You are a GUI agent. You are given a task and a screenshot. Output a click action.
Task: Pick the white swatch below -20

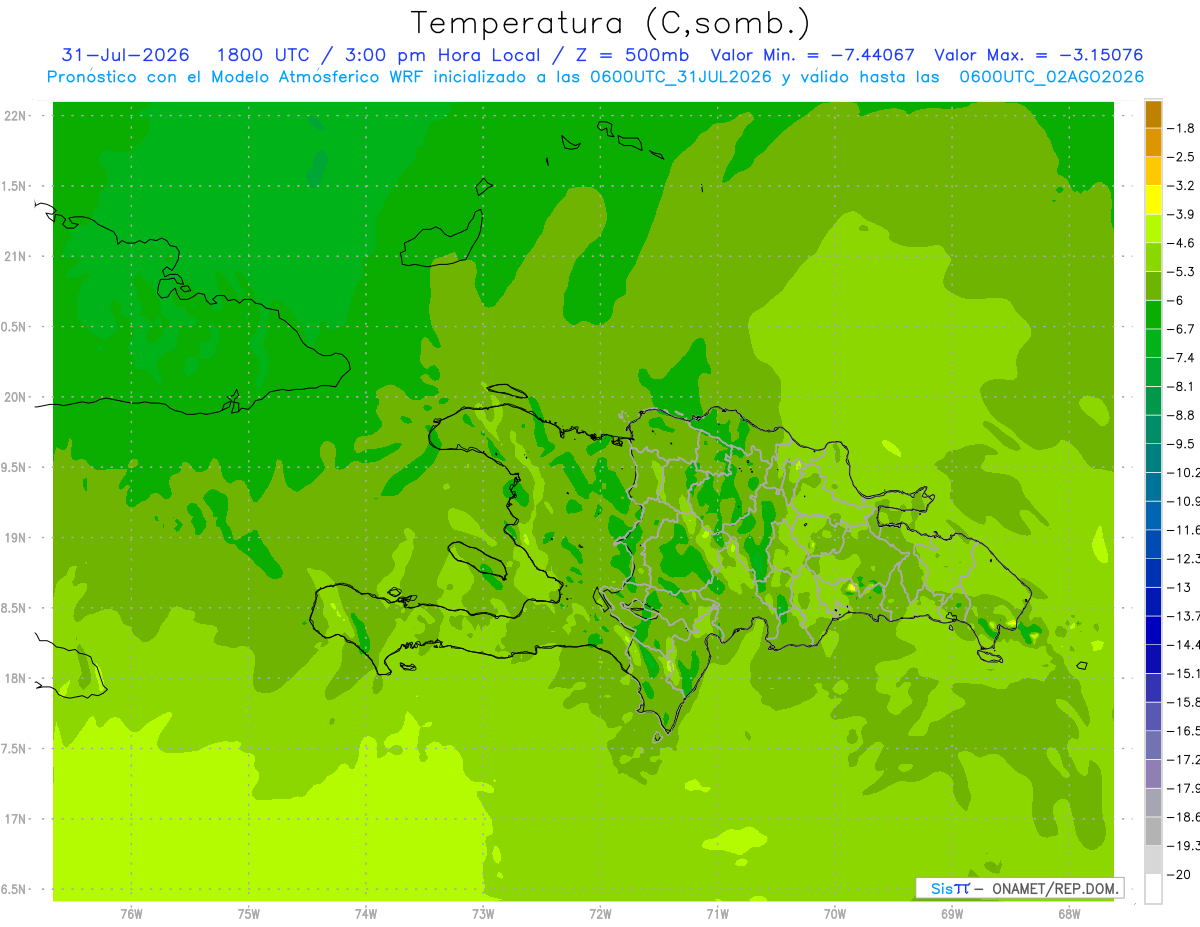(x=1153, y=889)
